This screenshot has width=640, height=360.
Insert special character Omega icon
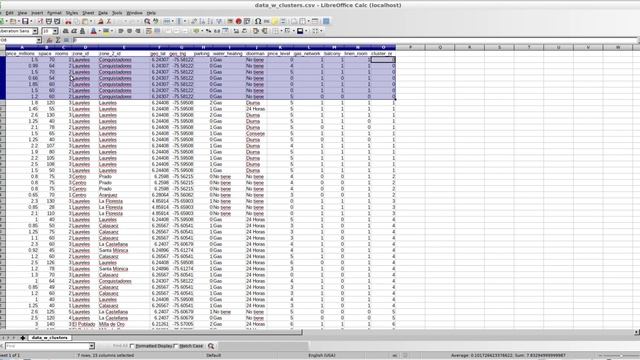point(258,21)
